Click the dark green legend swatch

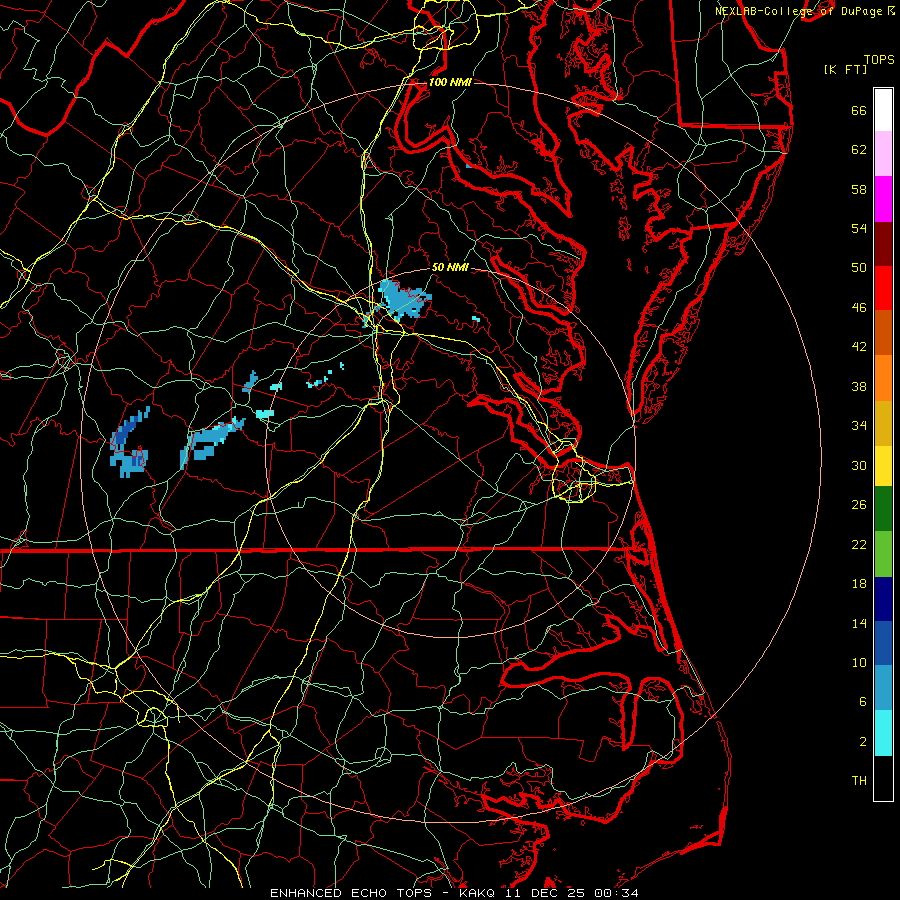(883, 509)
